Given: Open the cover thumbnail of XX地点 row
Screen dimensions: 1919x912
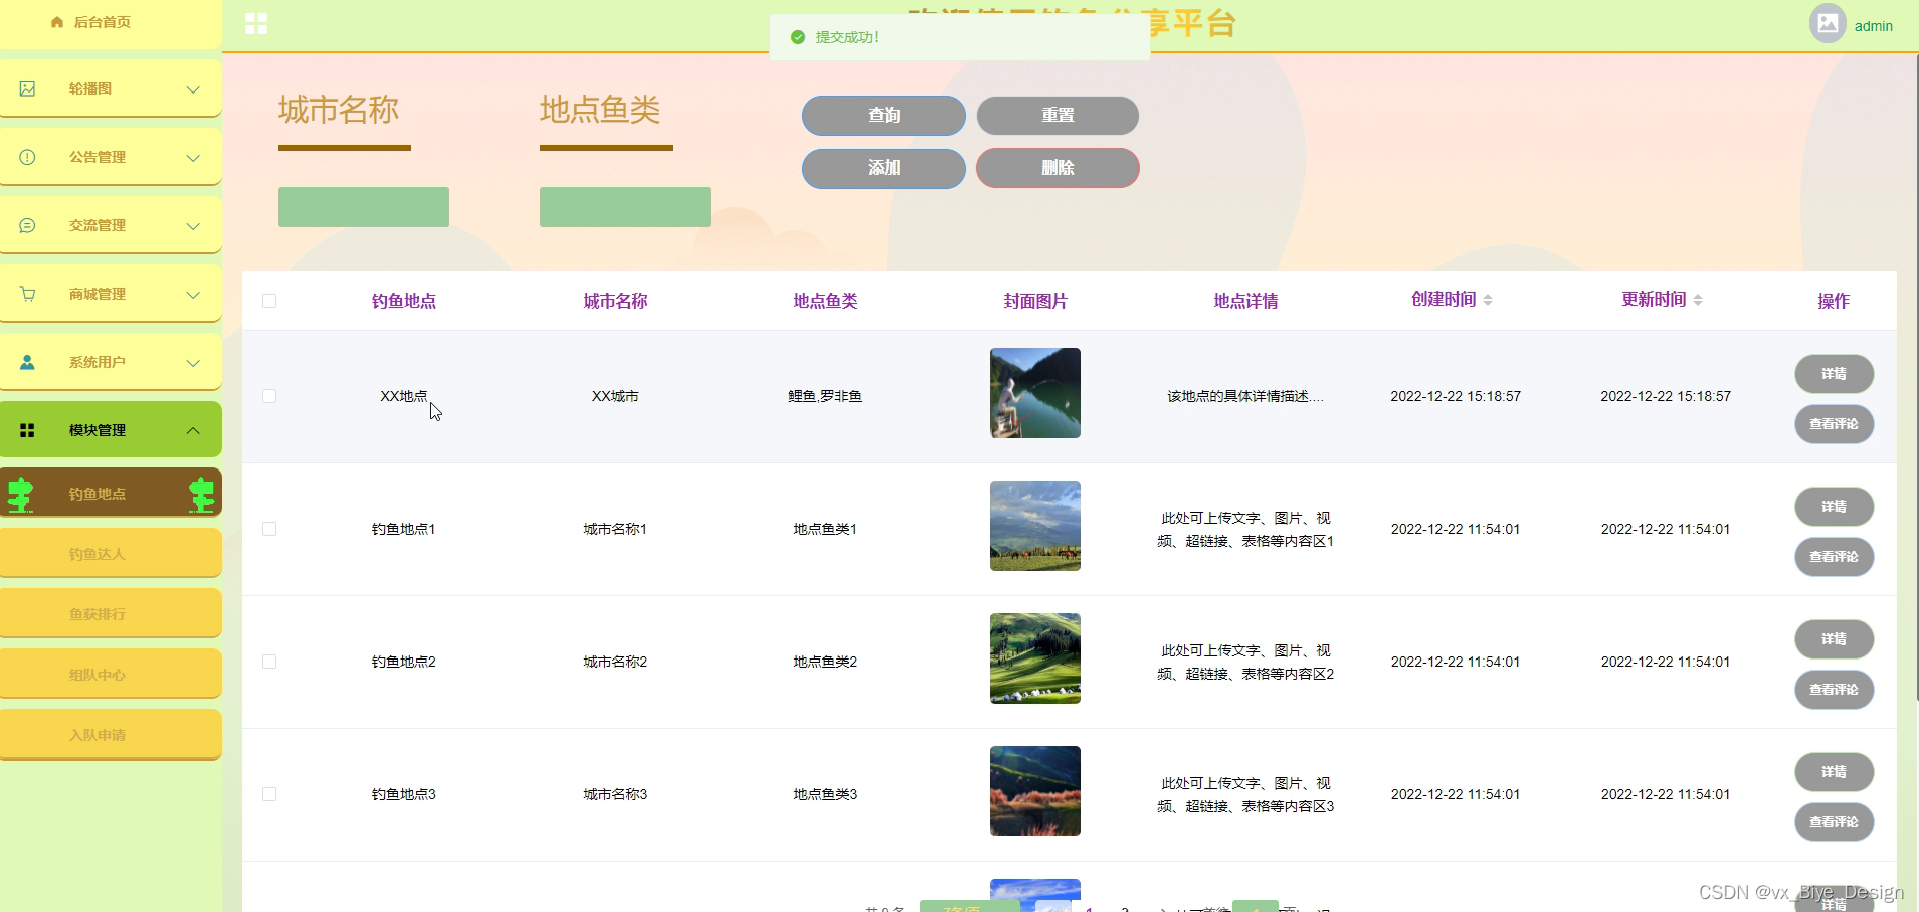Looking at the screenshot, I should [1035, 393].
